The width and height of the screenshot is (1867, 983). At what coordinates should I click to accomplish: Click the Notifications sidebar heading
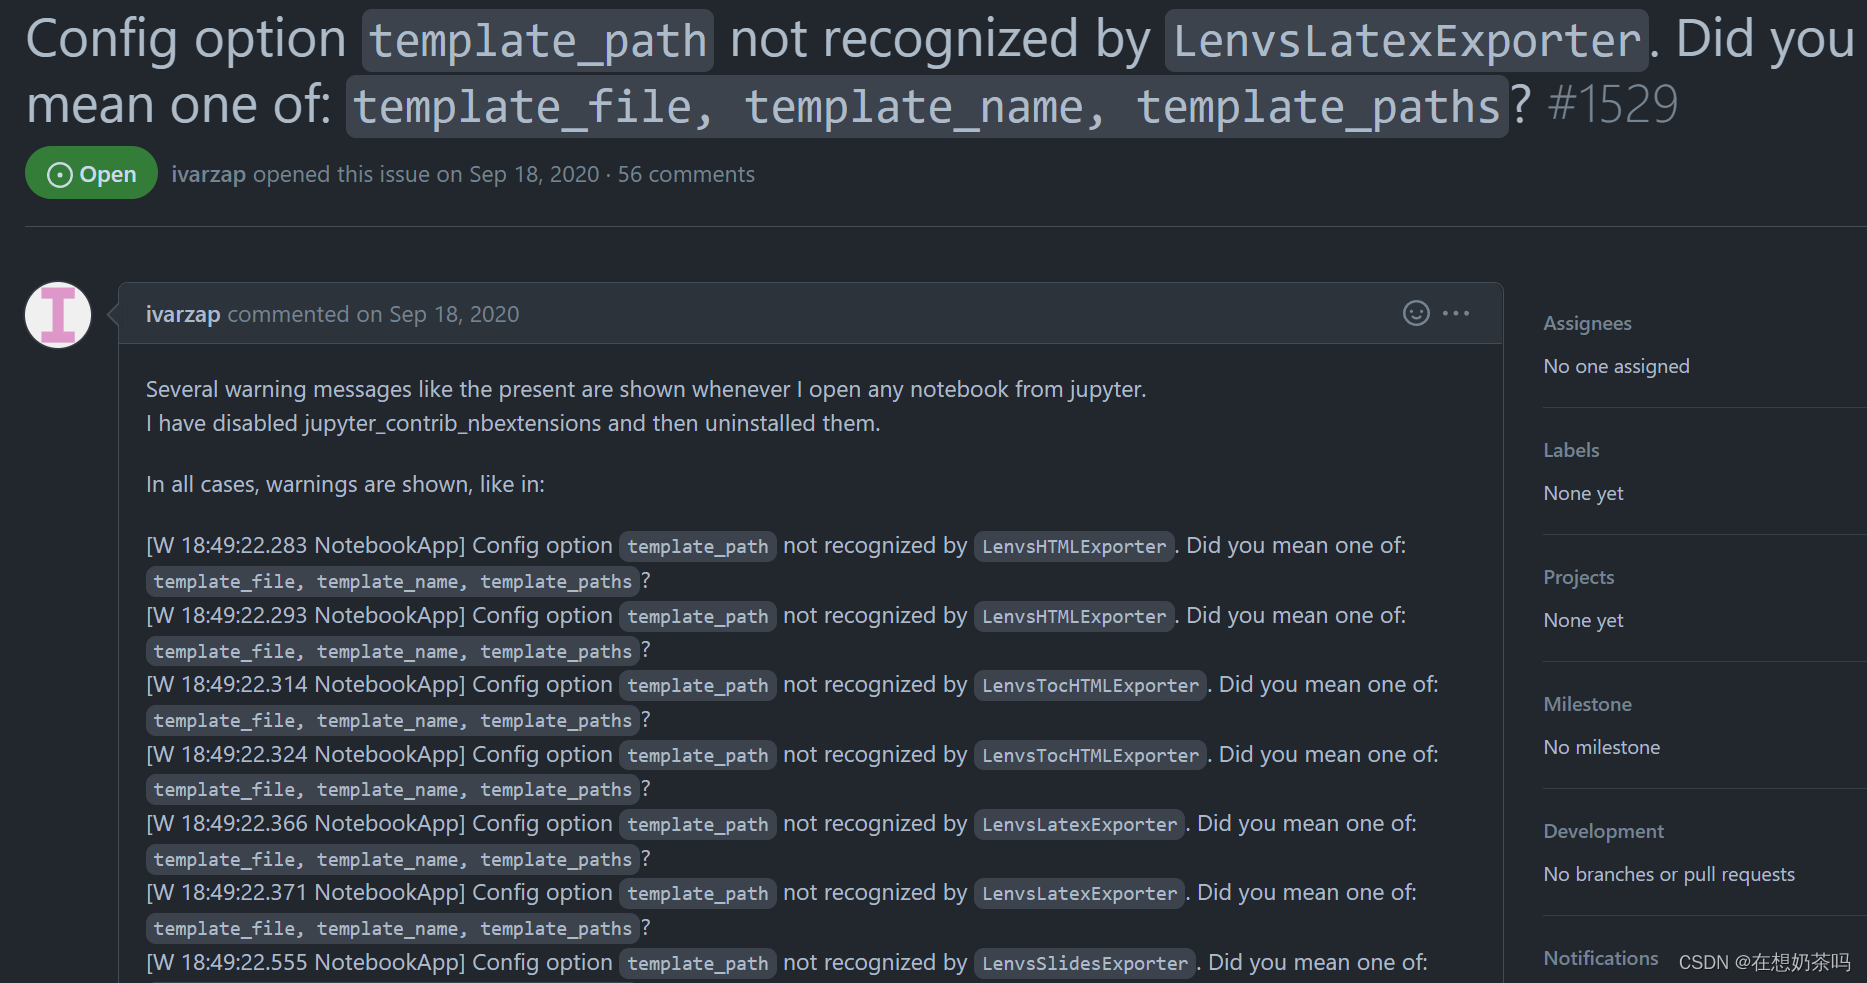tap(1600, 958)
